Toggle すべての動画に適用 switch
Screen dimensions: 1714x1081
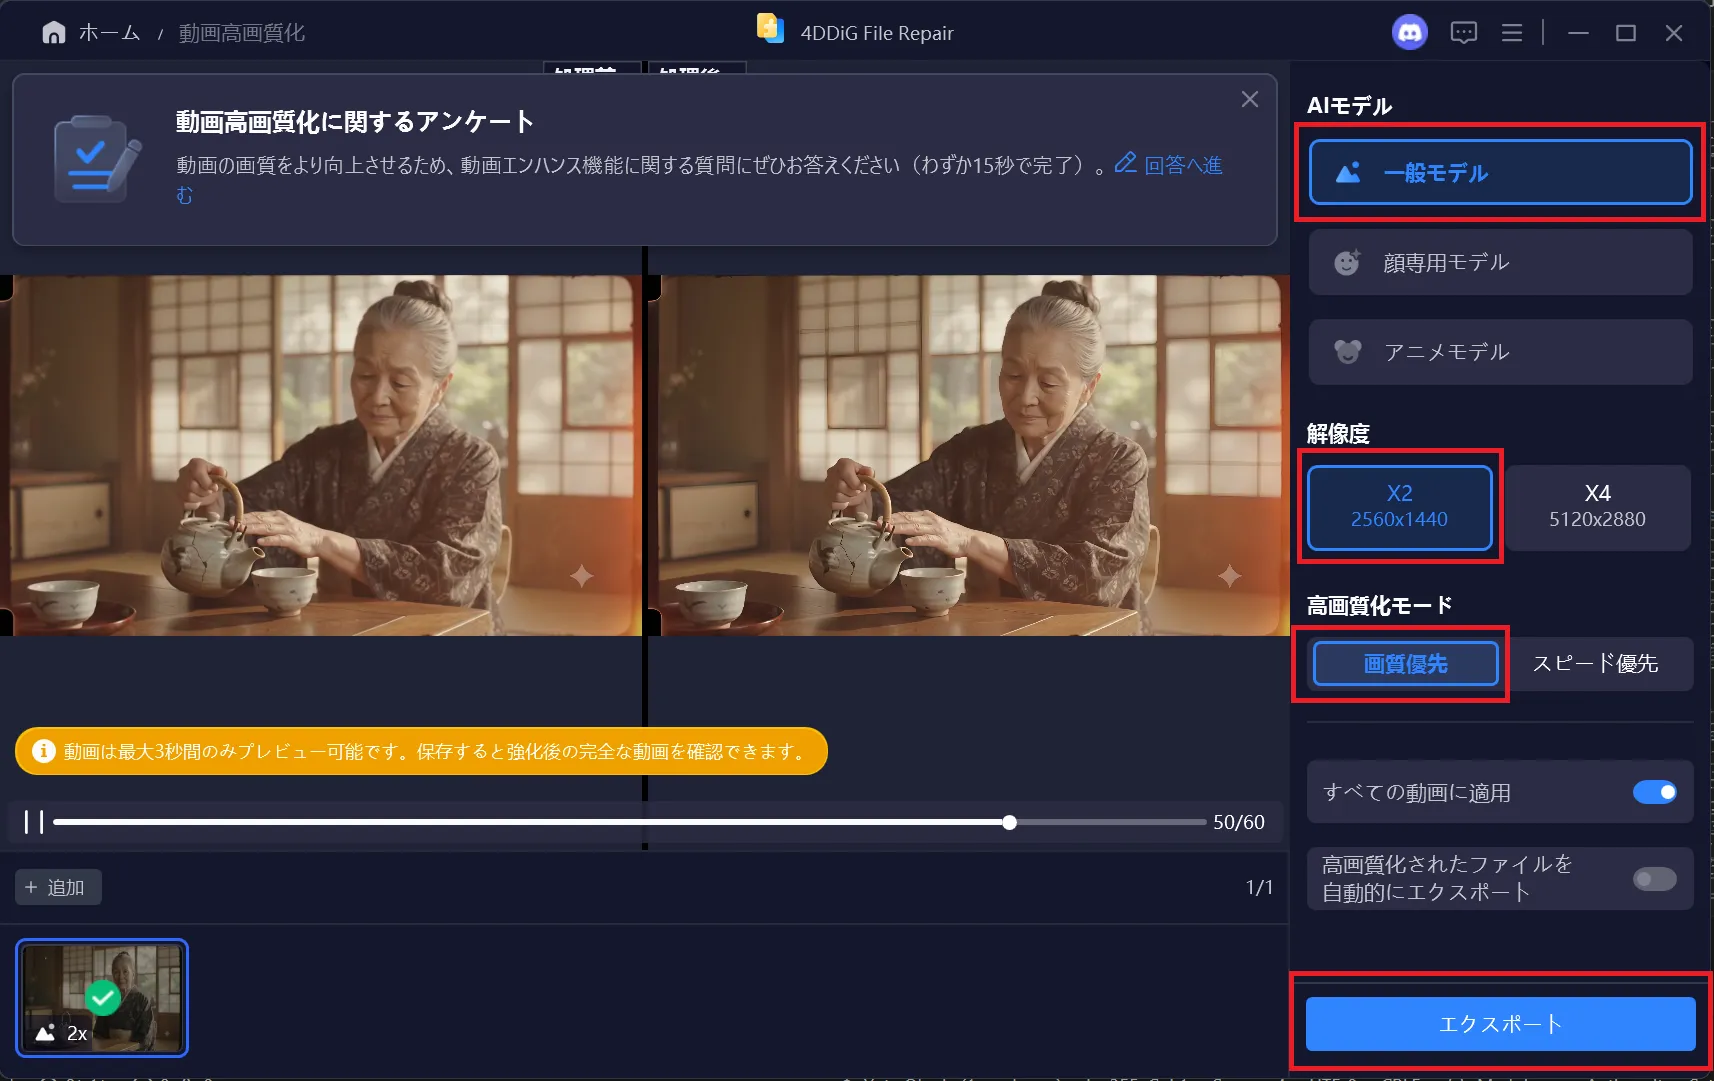[1654, 792]
